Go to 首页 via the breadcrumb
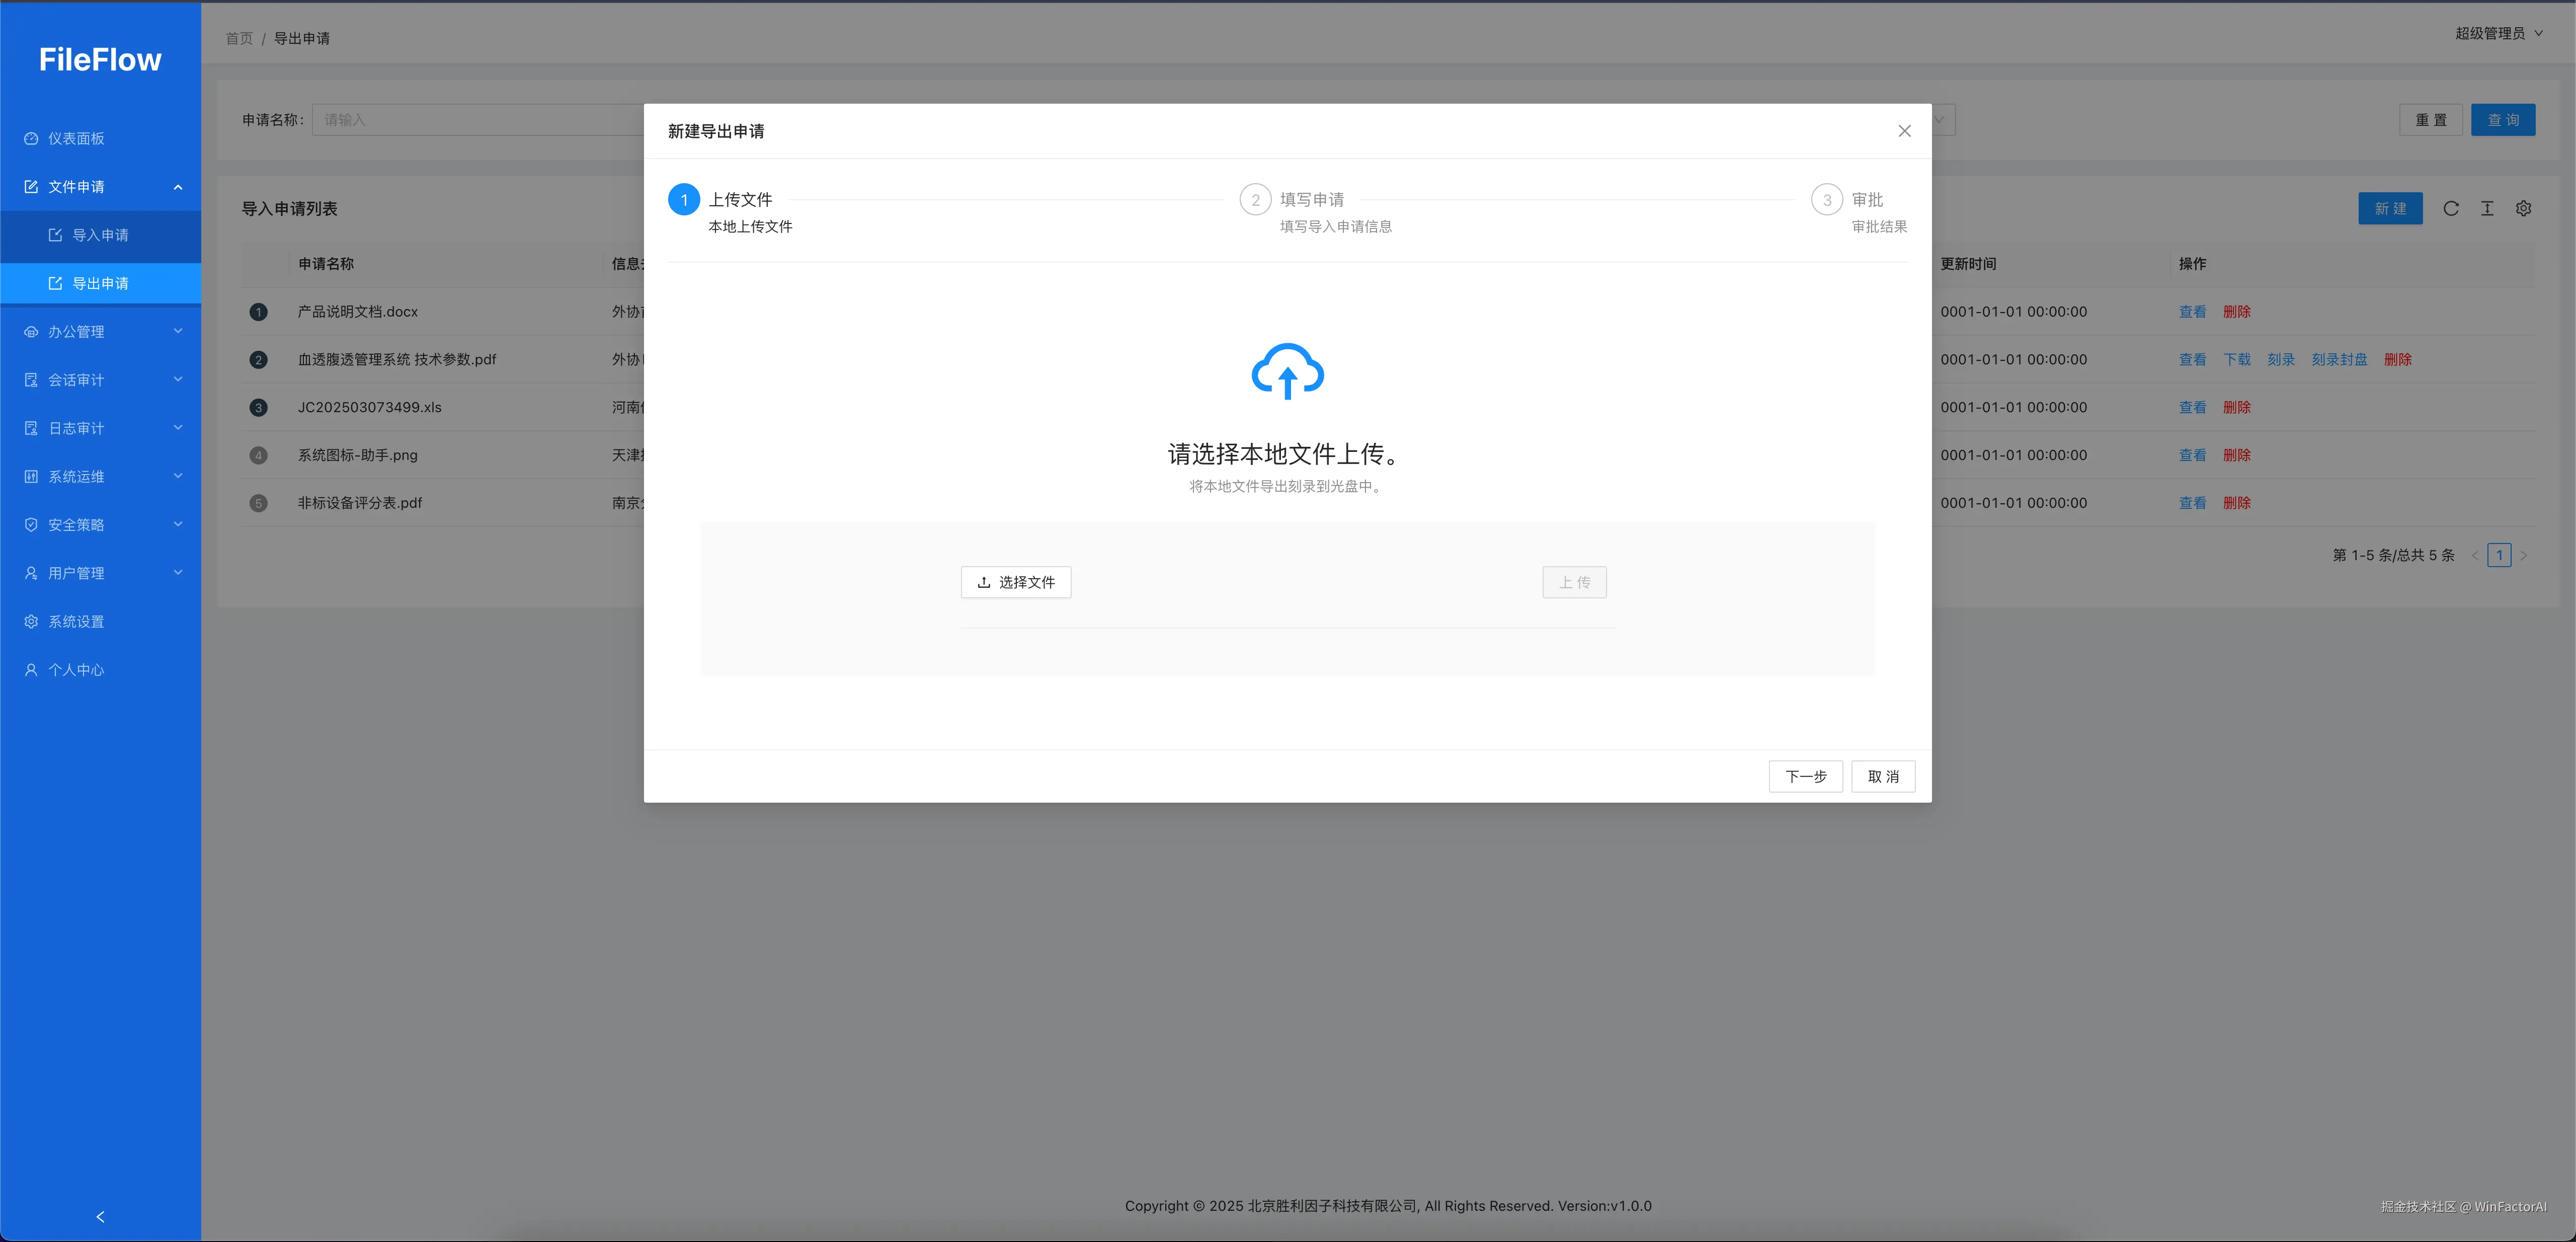2576x1242 pixels. click(x=239, y=38)
